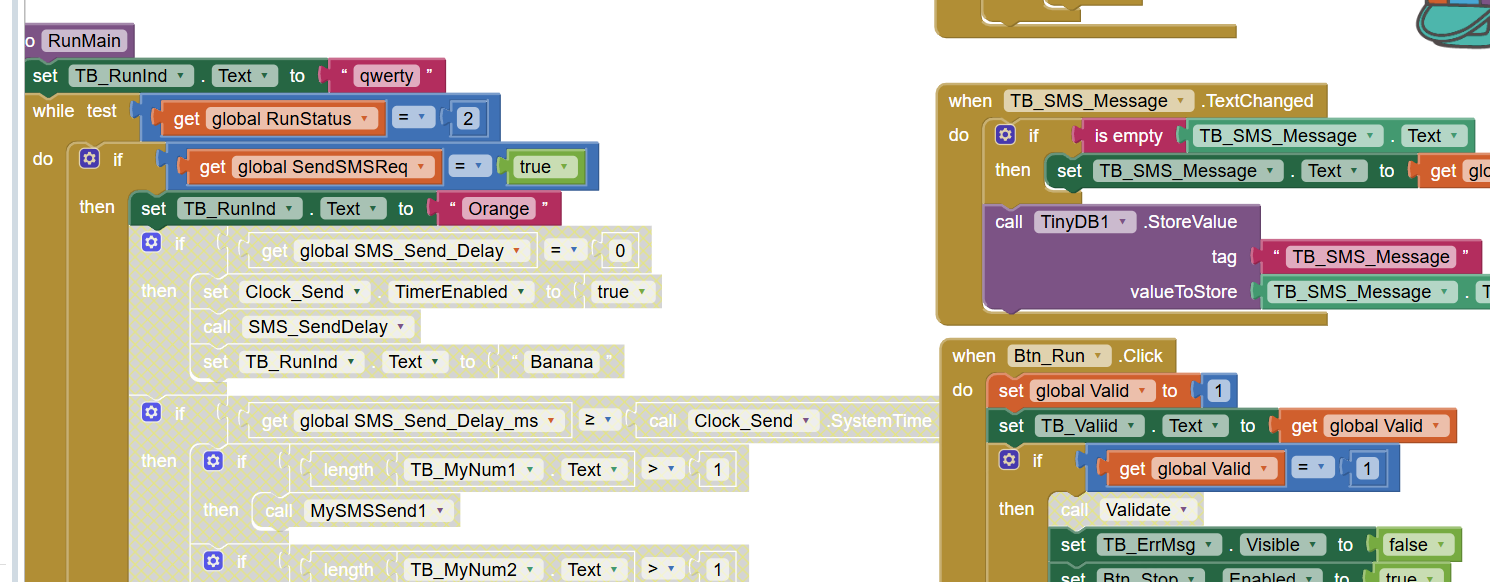The width and height of the screenshot is (1490, 582).
Task: Expand the equals operator dropdown beside global RunStatus
Action: pos(412,118)
